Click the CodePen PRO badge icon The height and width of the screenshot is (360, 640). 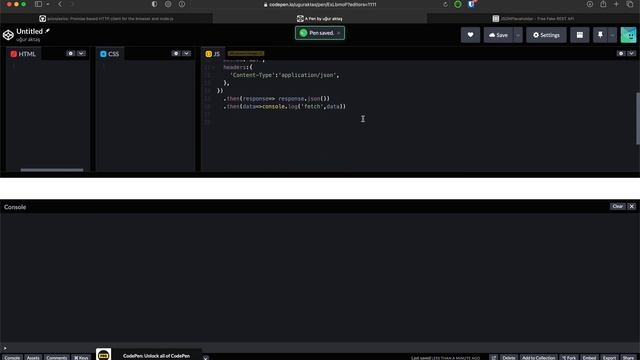(x=104, y=355)
